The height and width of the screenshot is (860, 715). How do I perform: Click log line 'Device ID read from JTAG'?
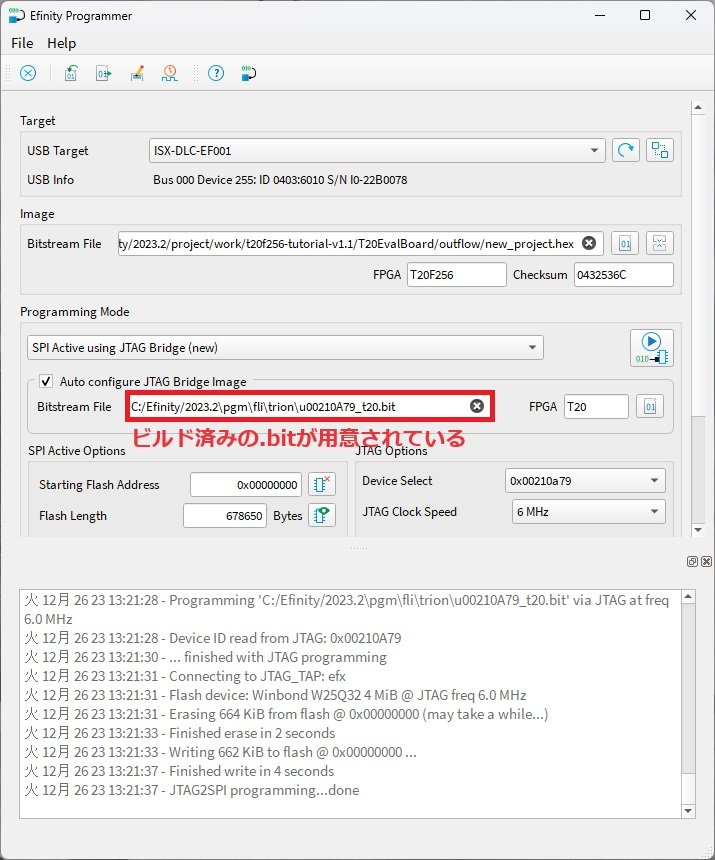(x=213, y=638)
